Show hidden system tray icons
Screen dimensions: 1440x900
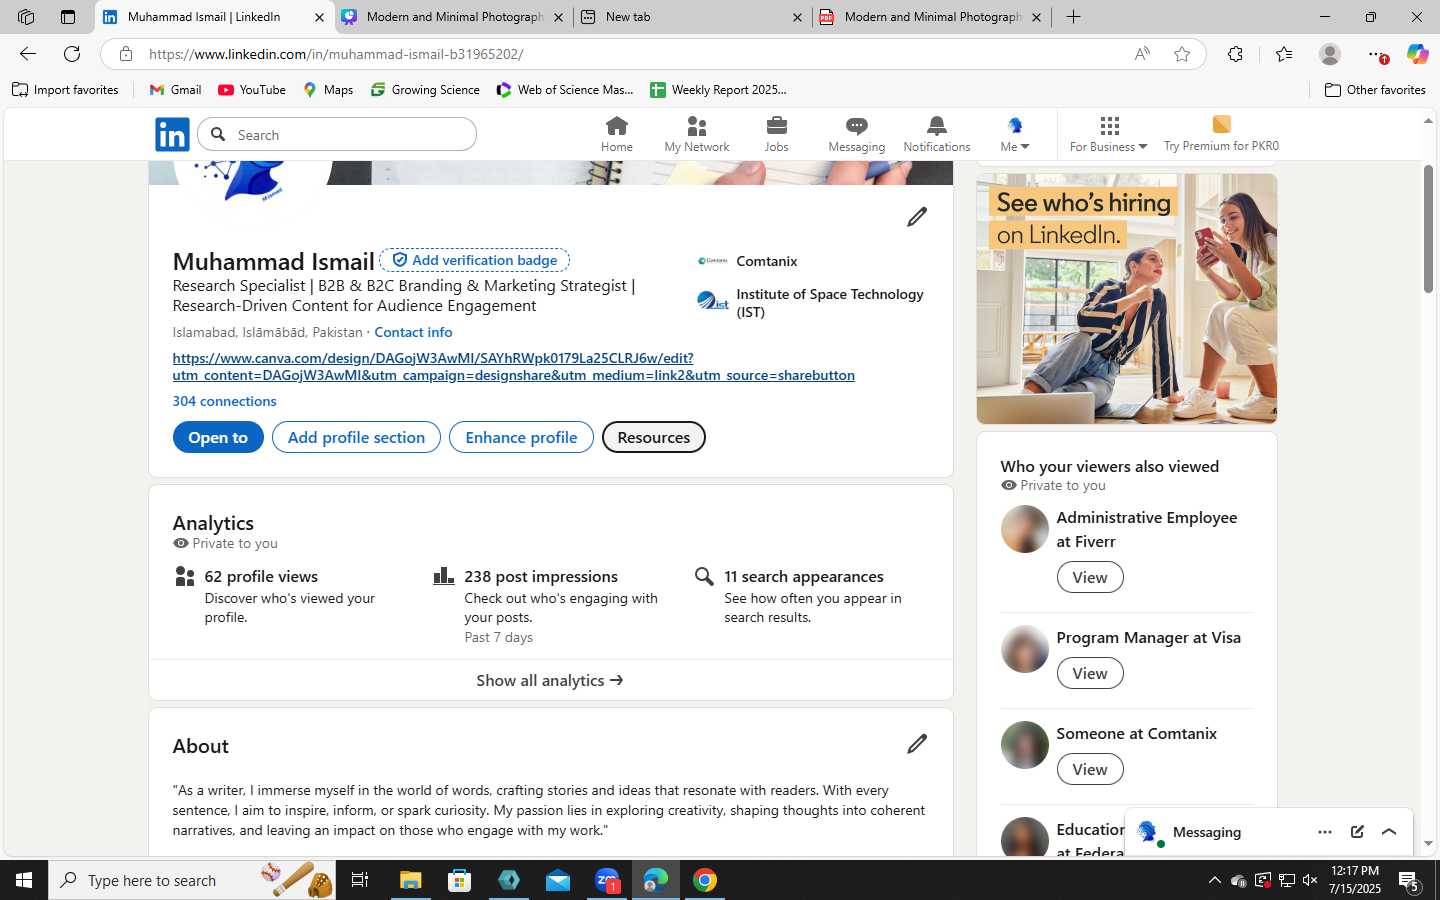1214,880
